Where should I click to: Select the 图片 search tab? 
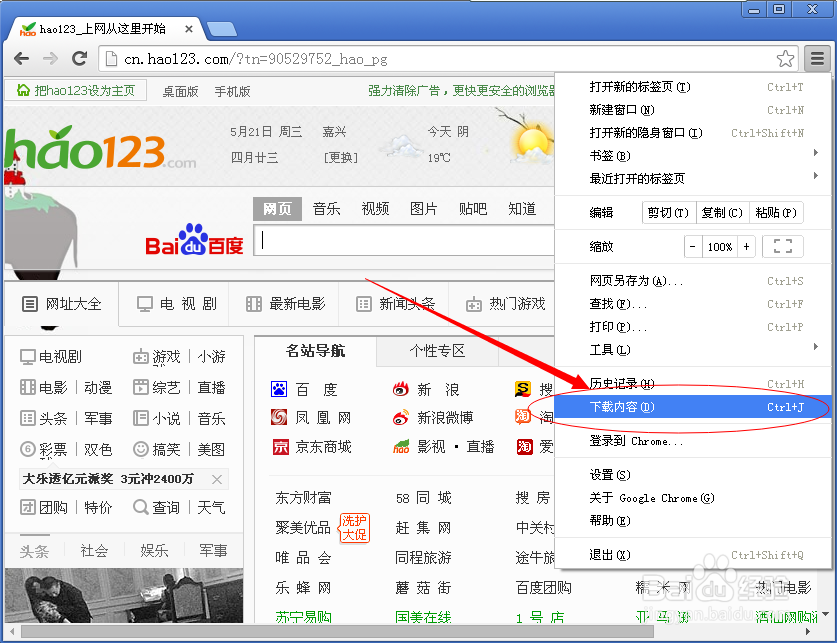tap(424, 209)
